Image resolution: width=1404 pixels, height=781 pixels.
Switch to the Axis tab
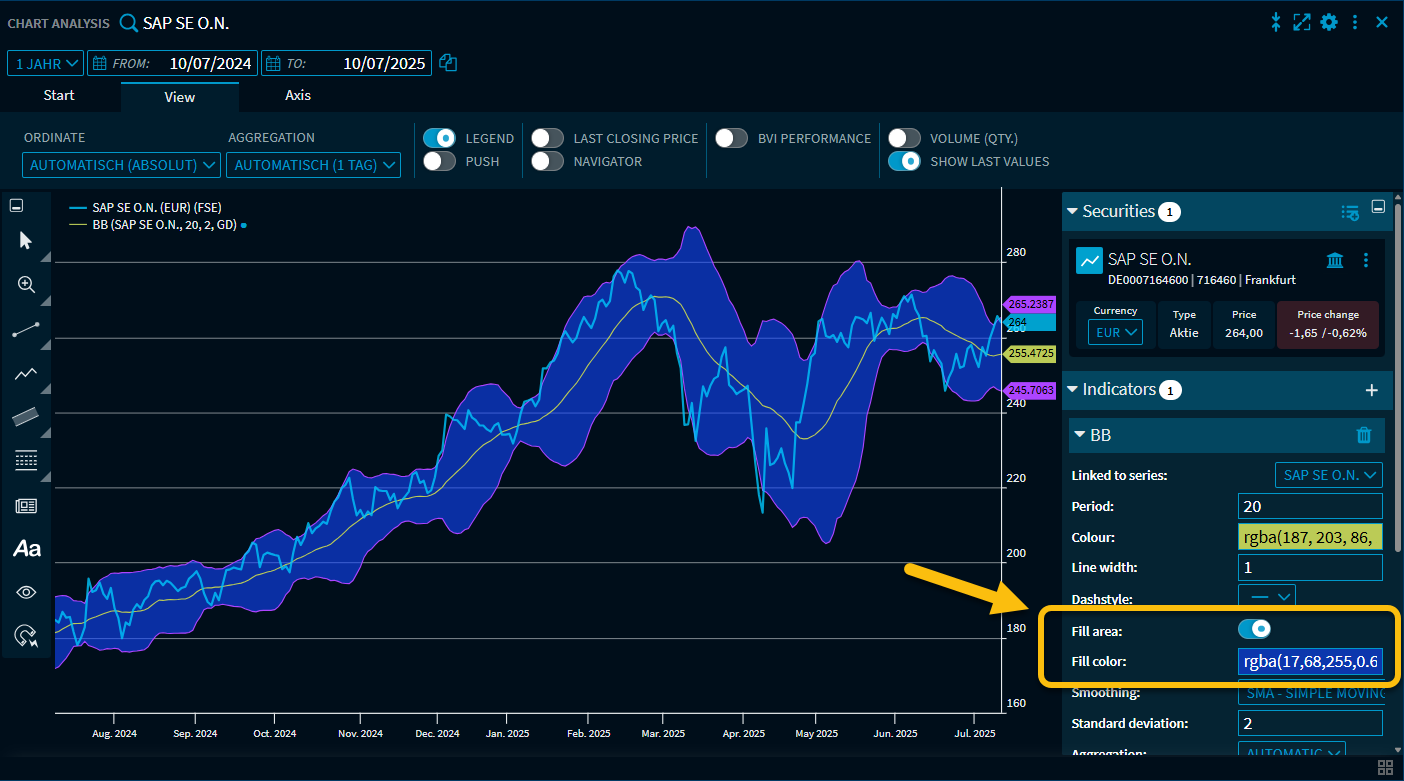point(297,96)
